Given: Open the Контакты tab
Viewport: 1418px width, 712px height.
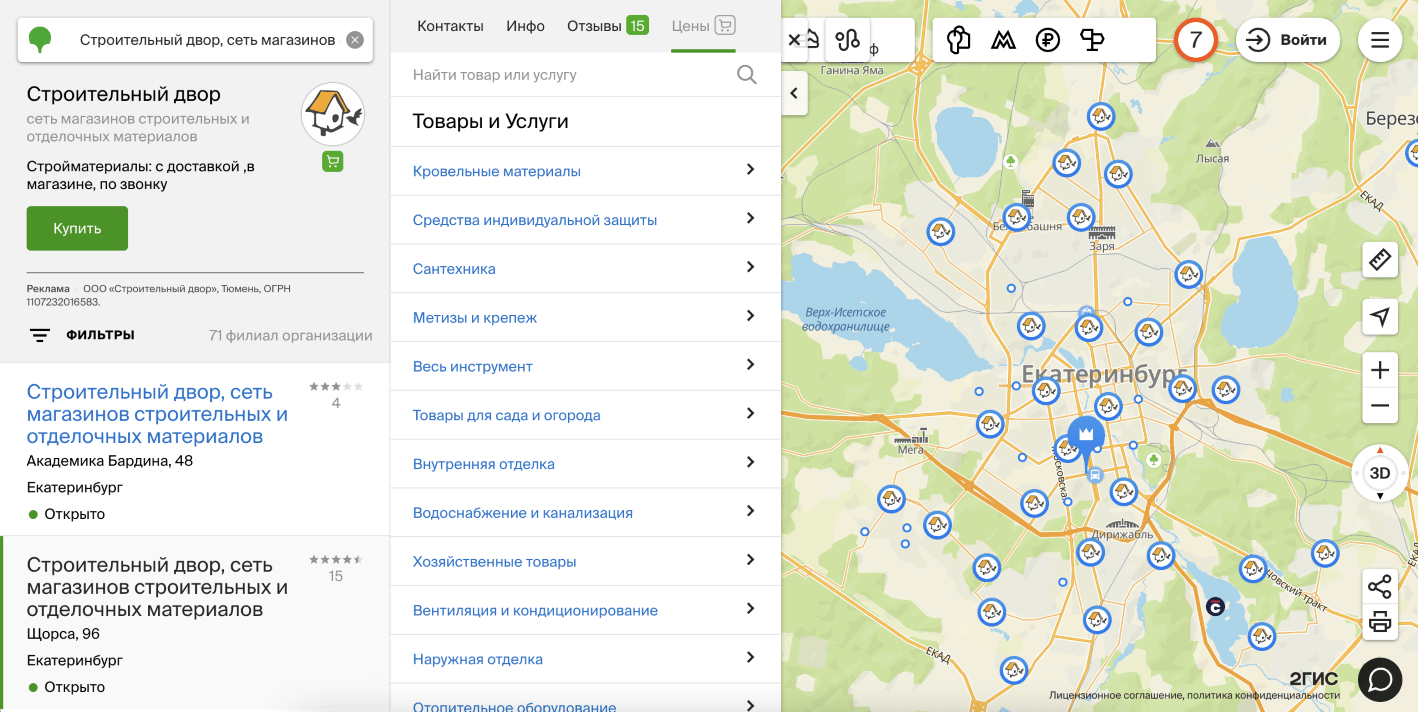Looking at the screenshot, I should (x=450, y=26).
